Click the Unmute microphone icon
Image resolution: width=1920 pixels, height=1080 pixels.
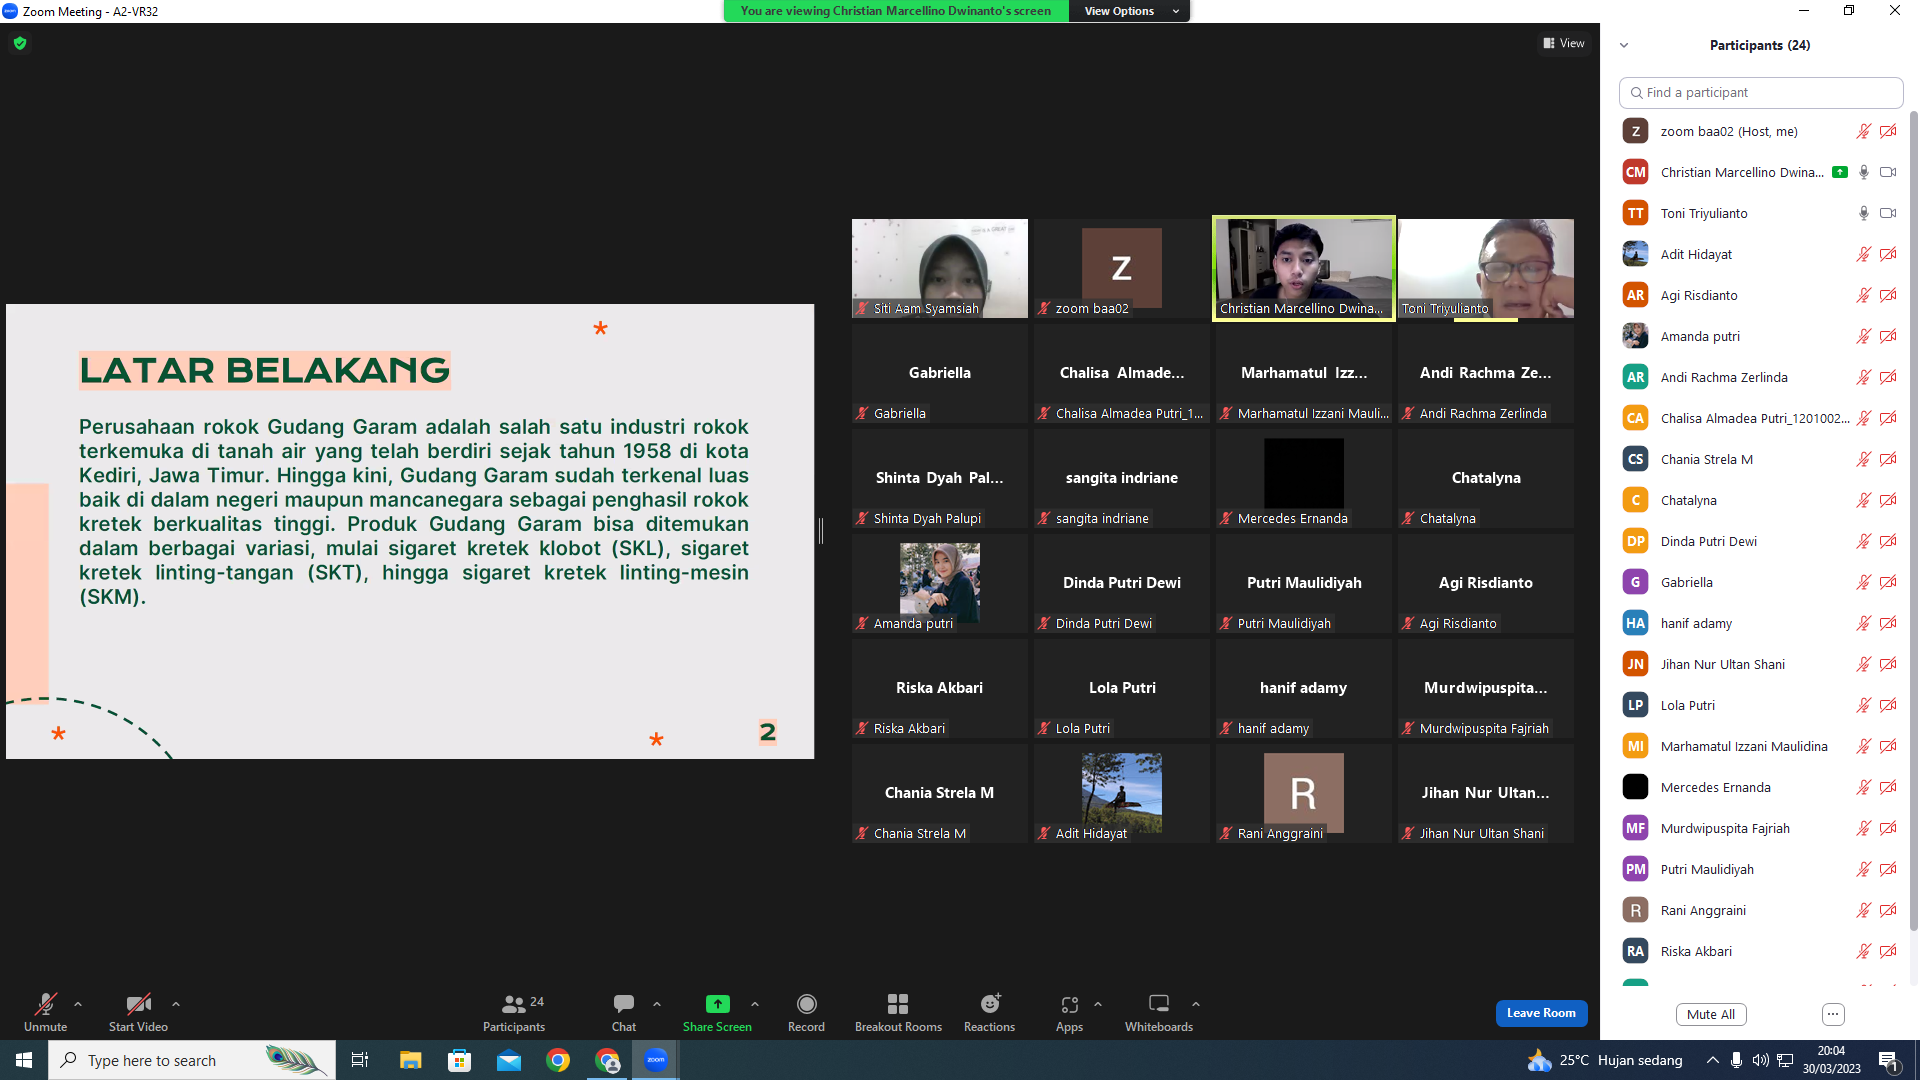45,1004
